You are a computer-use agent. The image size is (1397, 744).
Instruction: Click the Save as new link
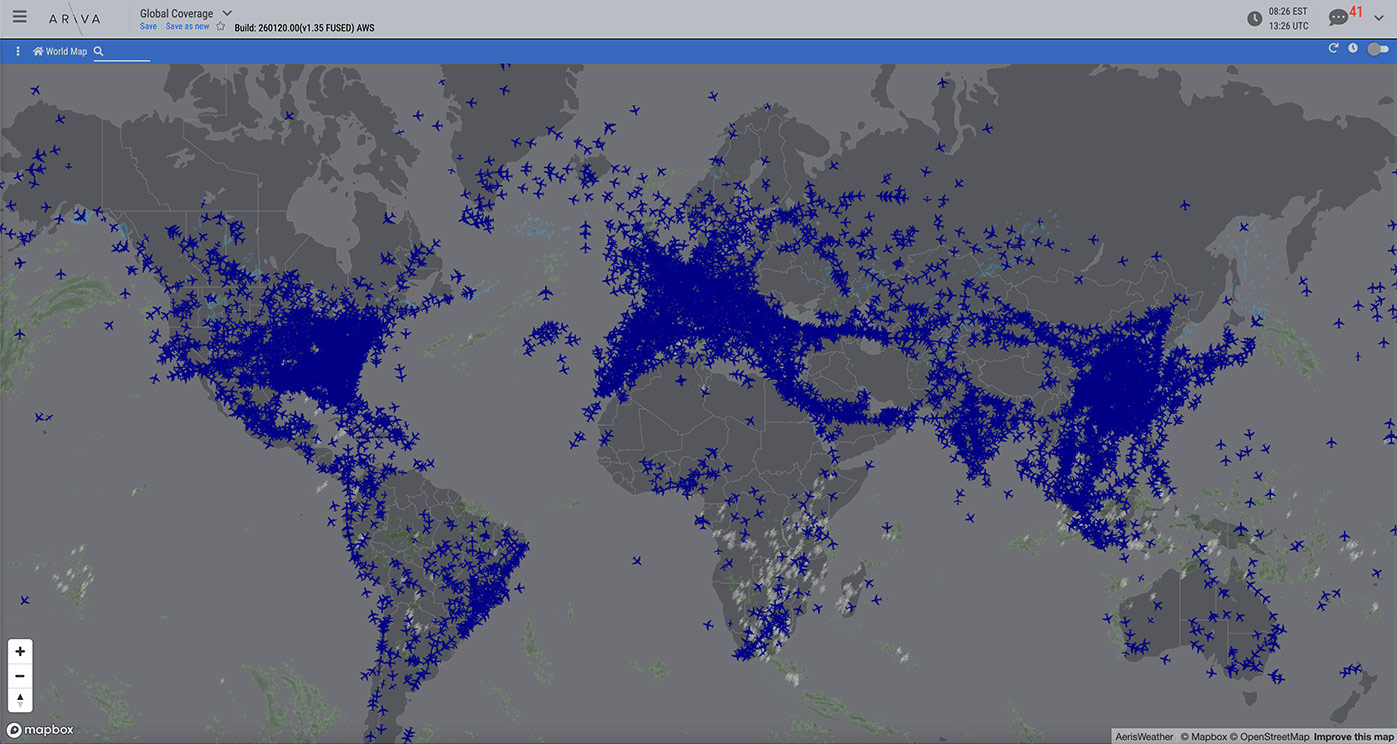click(187, 27)
